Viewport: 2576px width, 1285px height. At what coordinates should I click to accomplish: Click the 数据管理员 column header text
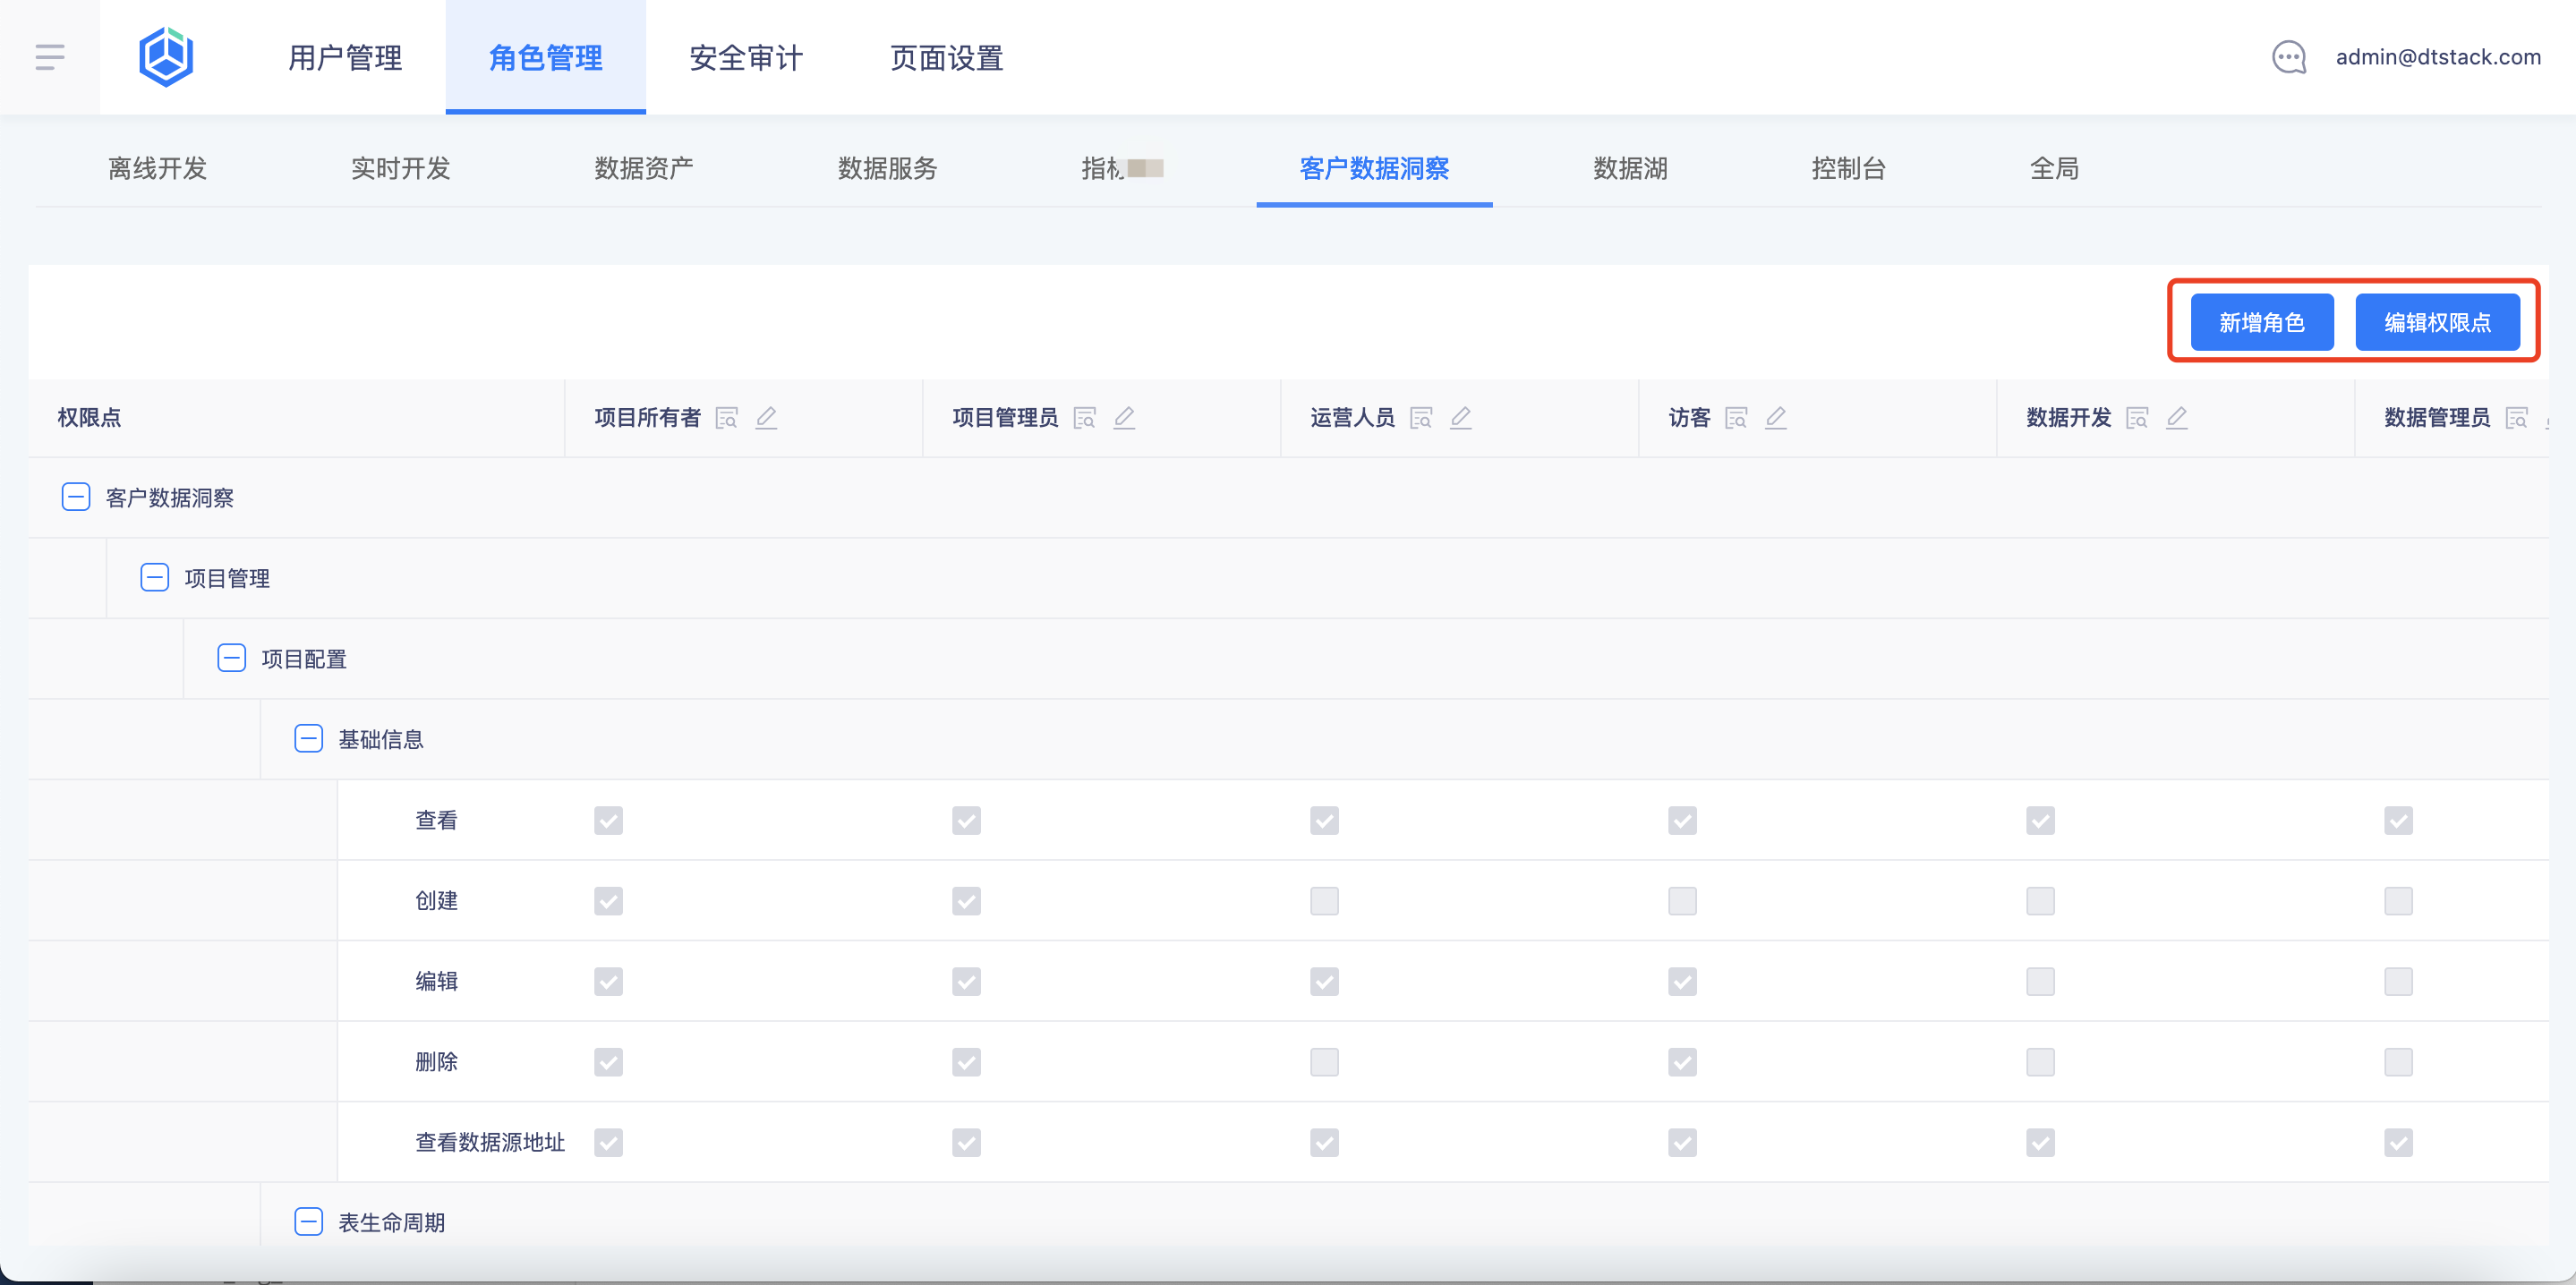(2437, 418)
